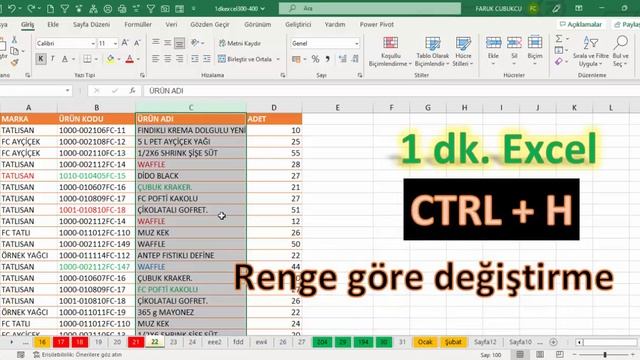Viewport: 640px width, 360px height.
Task: Click the Cut scissors icon
Action: click(14, 40)
